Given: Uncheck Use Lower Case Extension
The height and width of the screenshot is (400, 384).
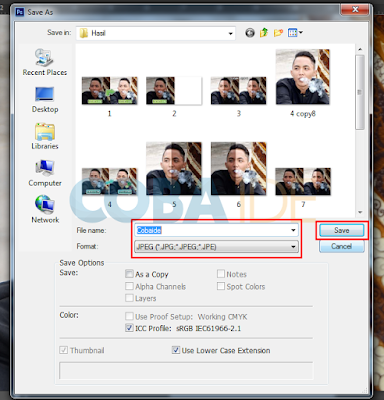Looking at the screenshot, I should (176, 350).
